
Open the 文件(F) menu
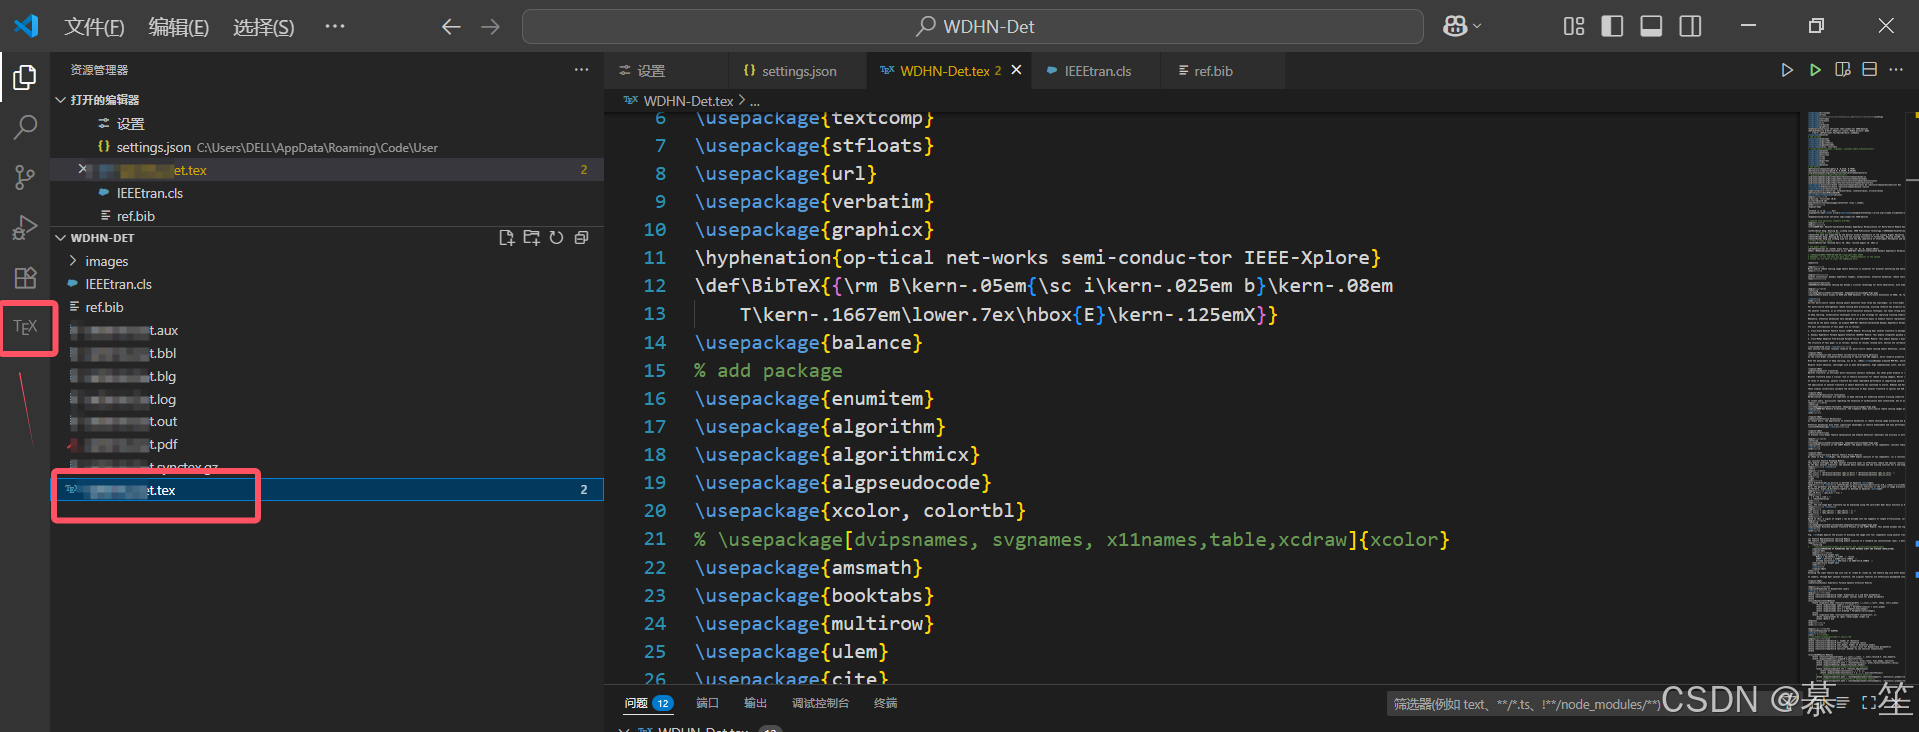[x=94, y=27]
